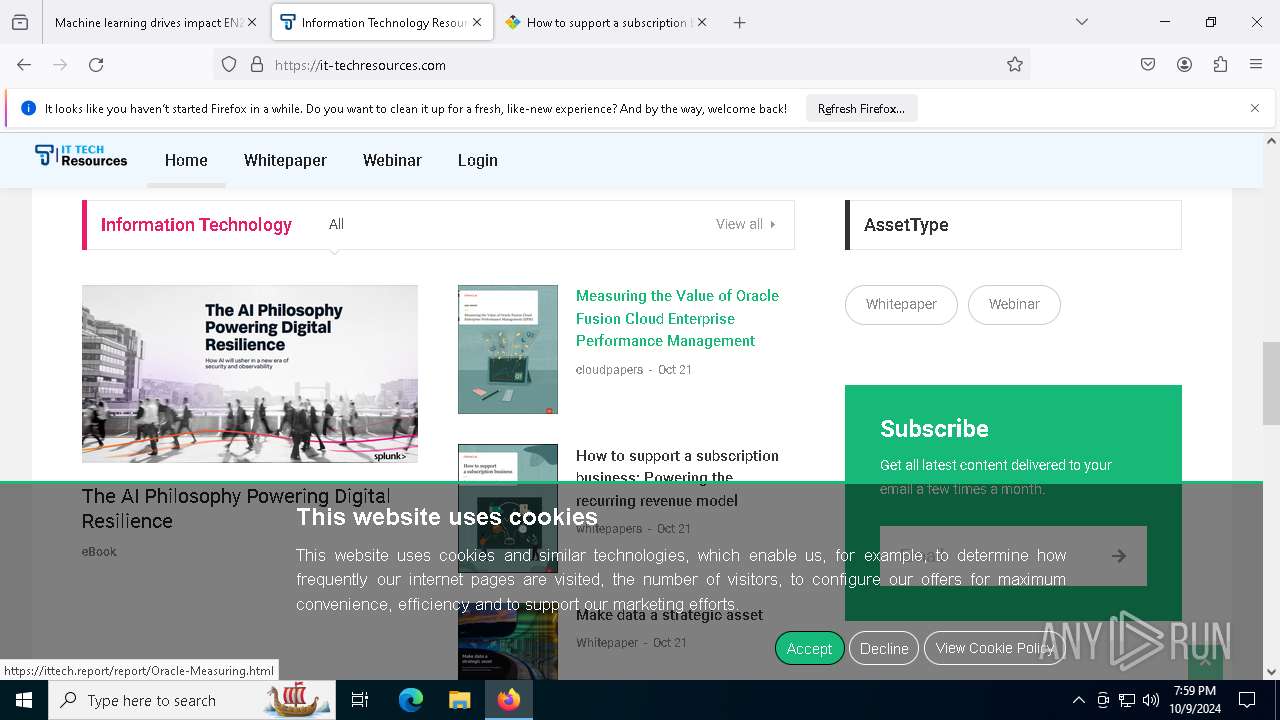
Task: Click the tracking protection shield icon
Action: pos(229,64)
